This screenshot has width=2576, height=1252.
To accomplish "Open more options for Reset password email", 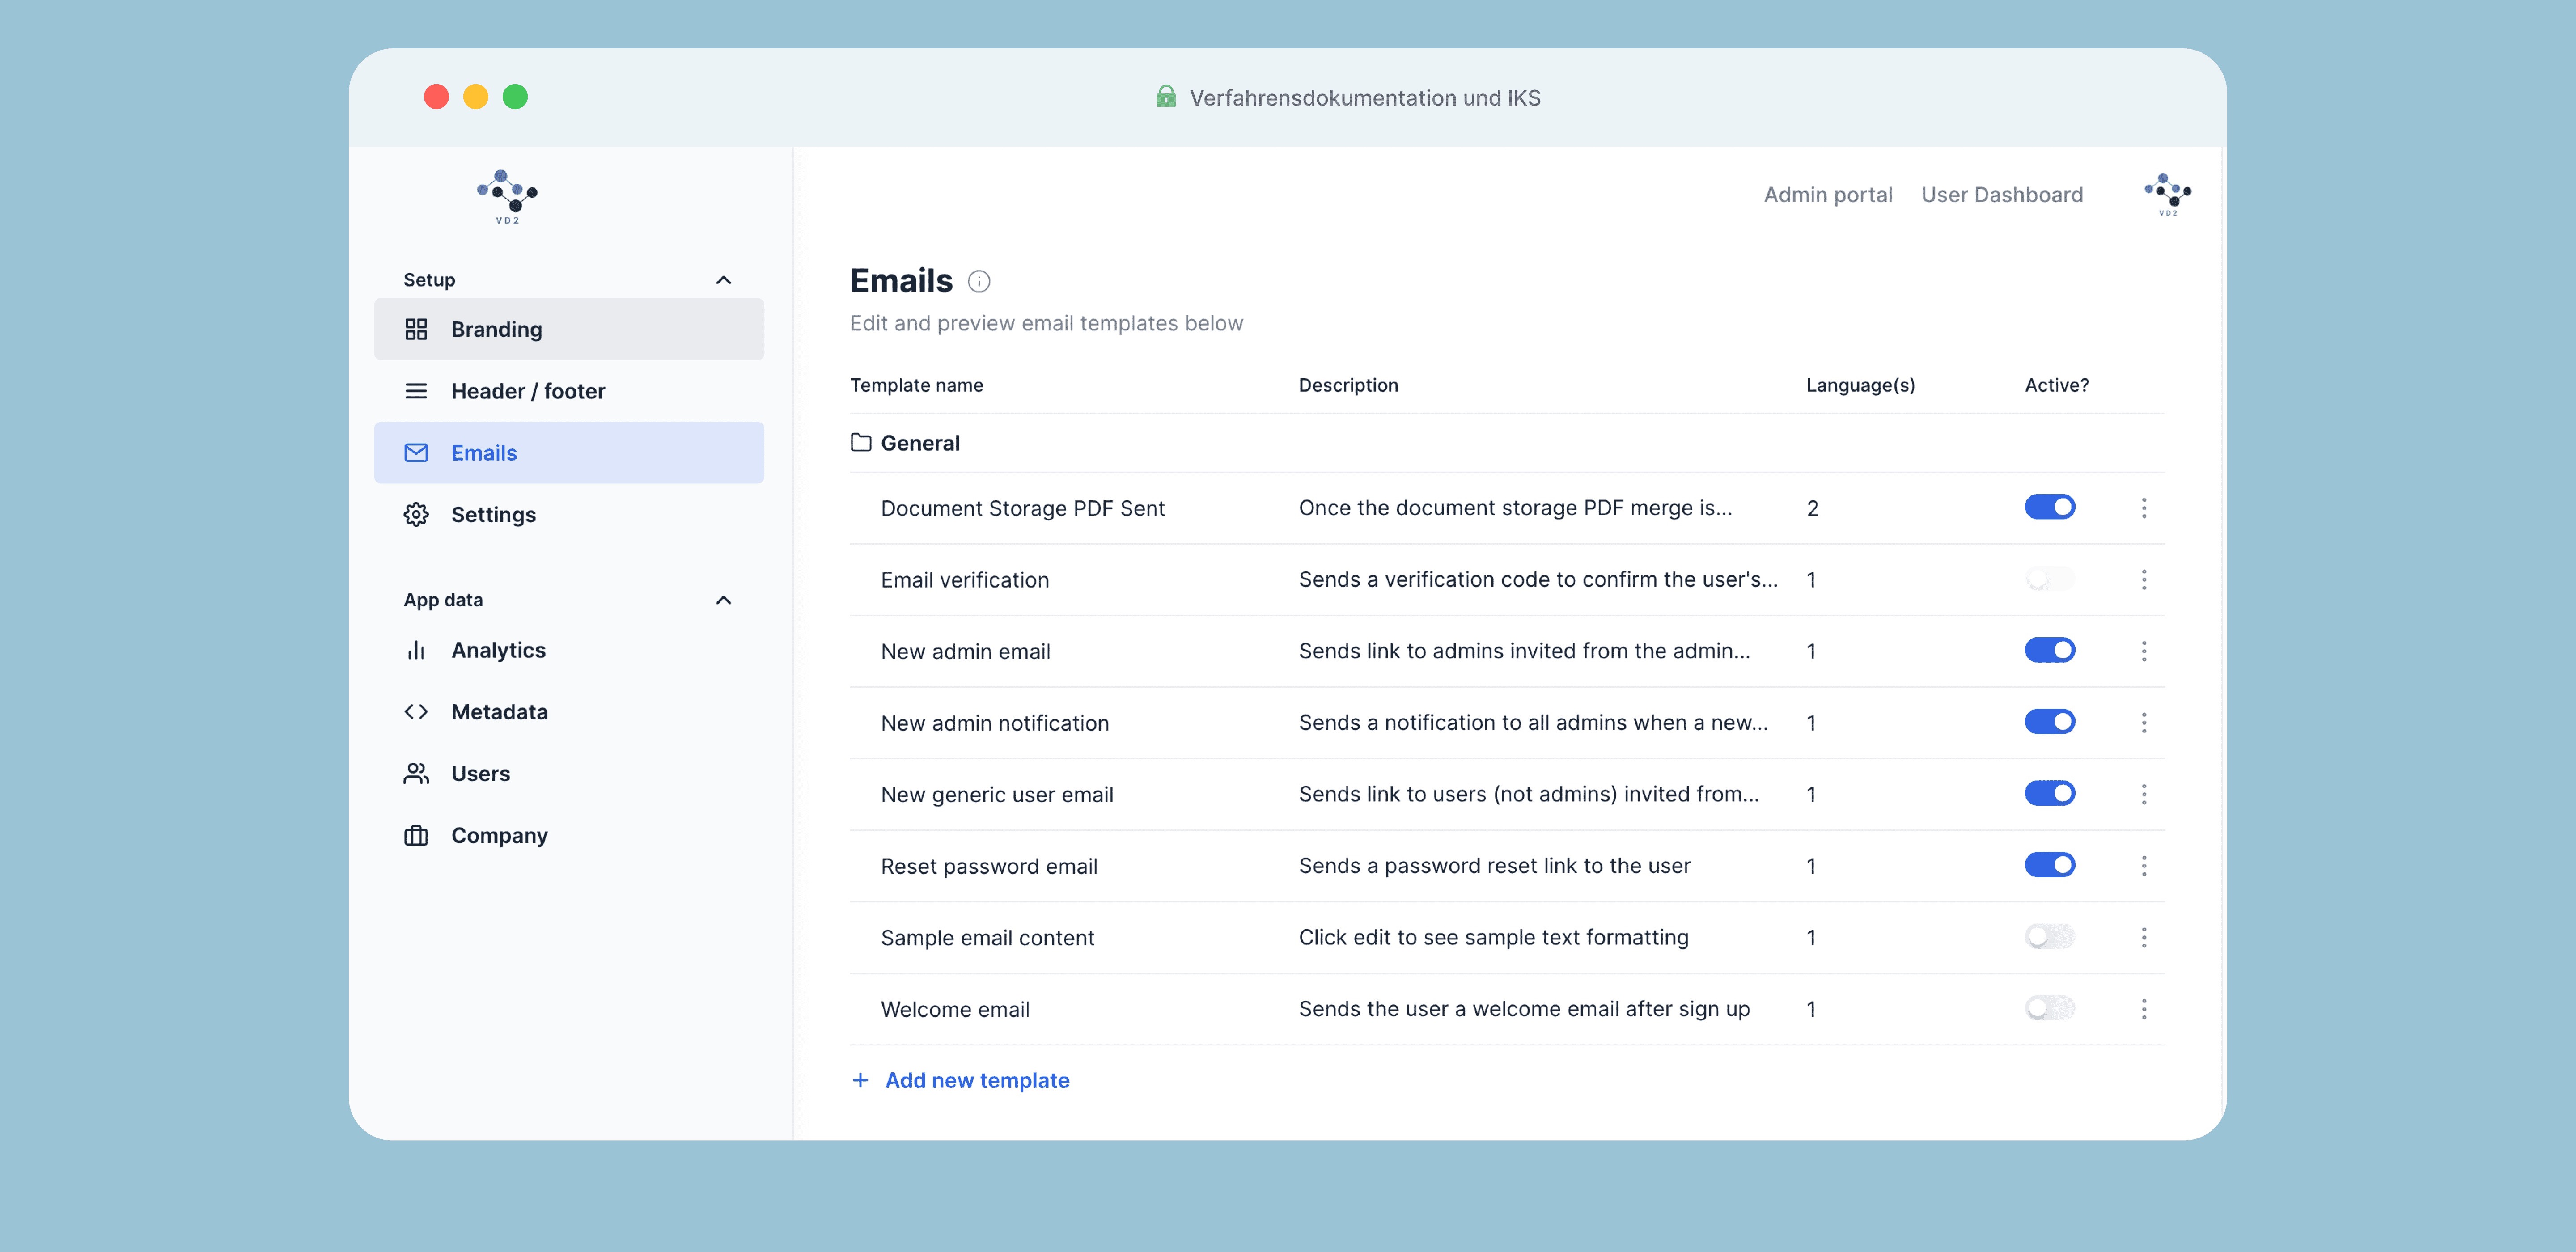I will (2144, 866).
